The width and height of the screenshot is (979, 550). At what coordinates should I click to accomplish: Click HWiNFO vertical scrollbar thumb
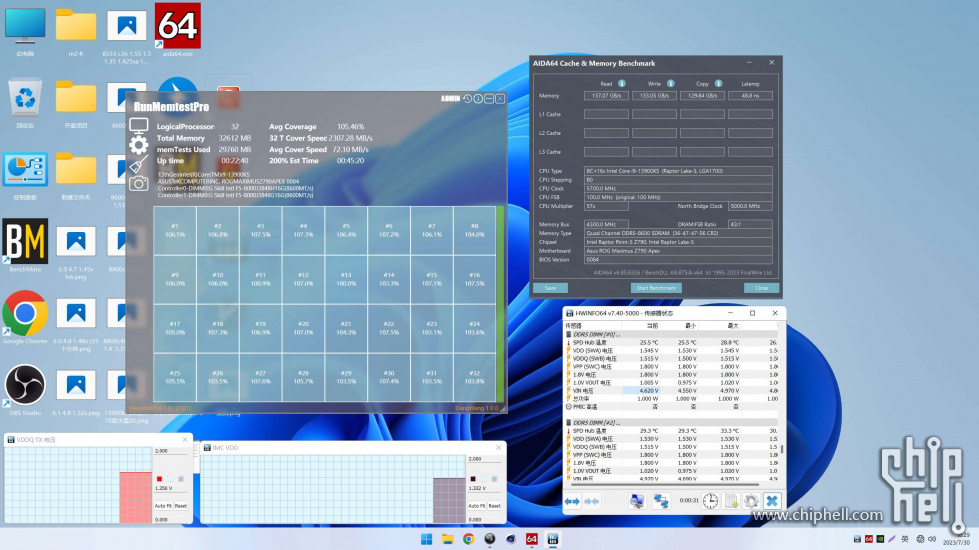click(x=782, y=448)
